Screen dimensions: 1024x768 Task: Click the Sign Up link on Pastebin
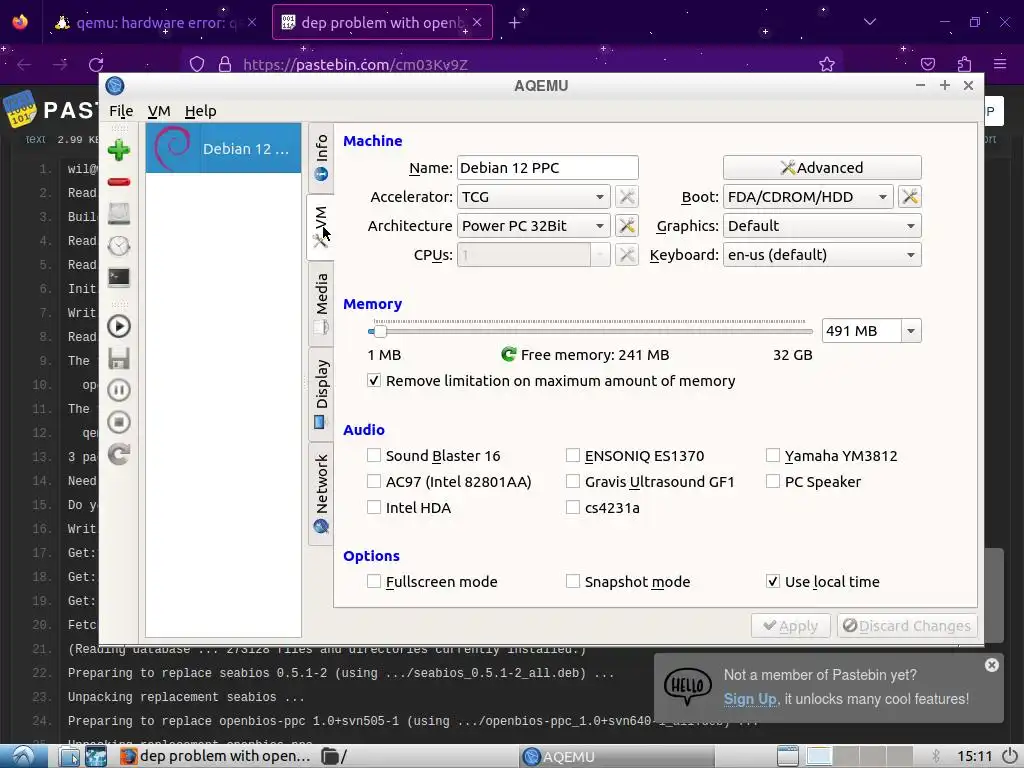tap(750, 699)
